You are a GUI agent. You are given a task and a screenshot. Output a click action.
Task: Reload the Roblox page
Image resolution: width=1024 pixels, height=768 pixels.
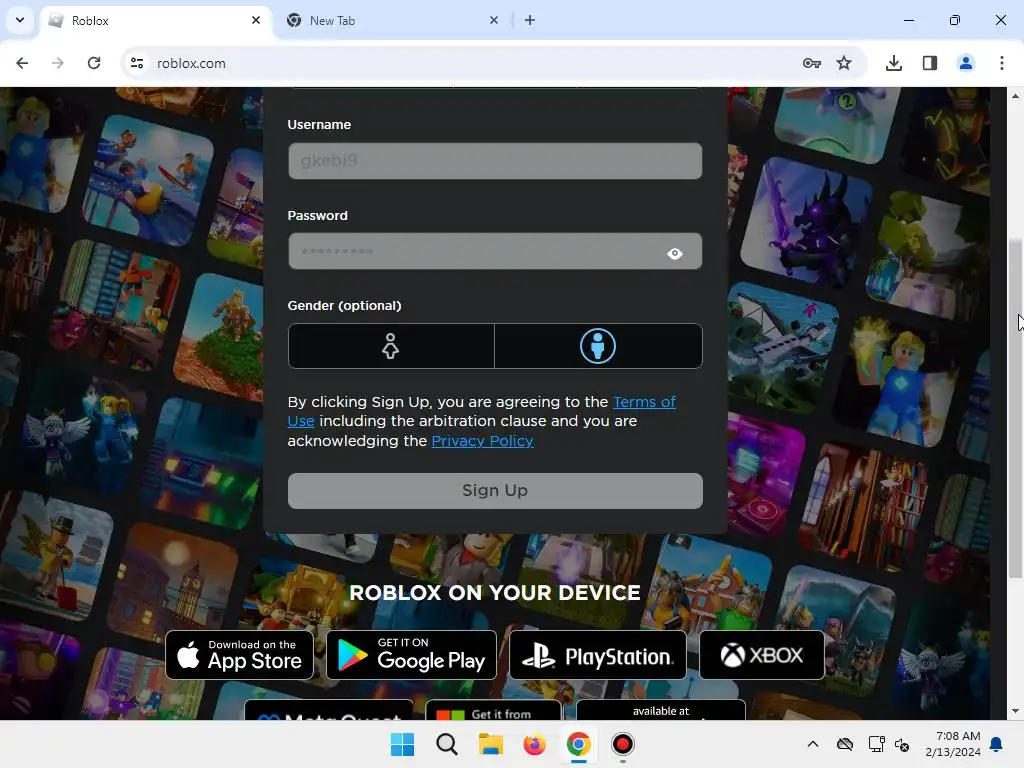click(94, 63)
